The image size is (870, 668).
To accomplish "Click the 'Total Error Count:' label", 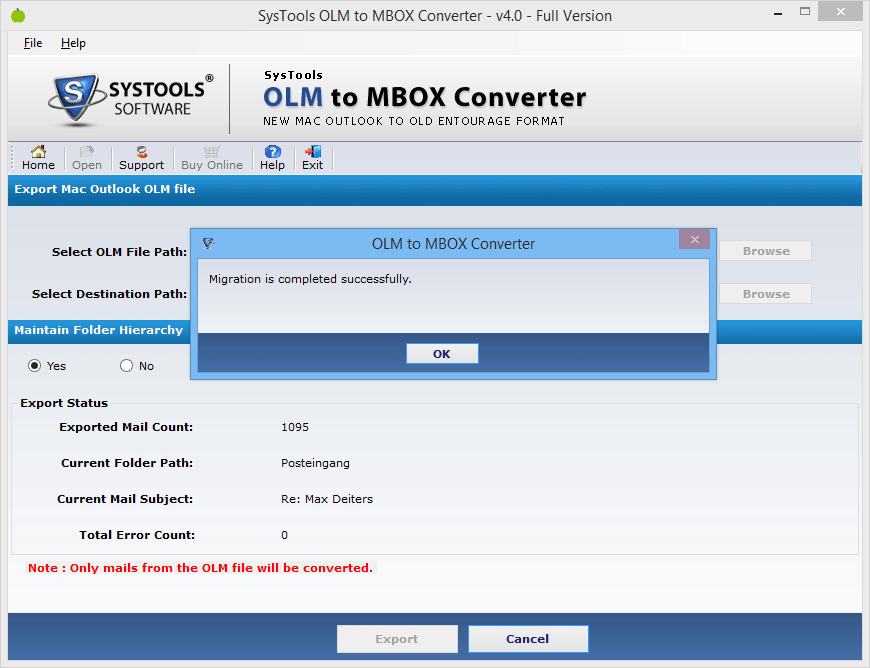I will point(137,535).
